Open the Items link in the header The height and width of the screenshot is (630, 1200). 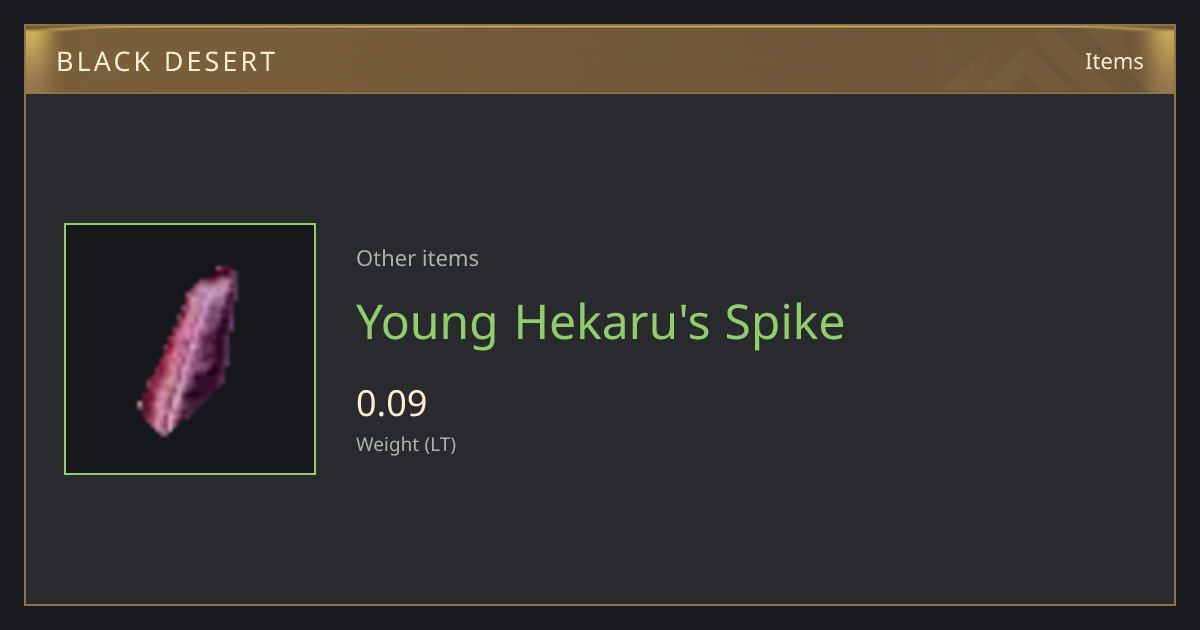[x=1114, y=61]
